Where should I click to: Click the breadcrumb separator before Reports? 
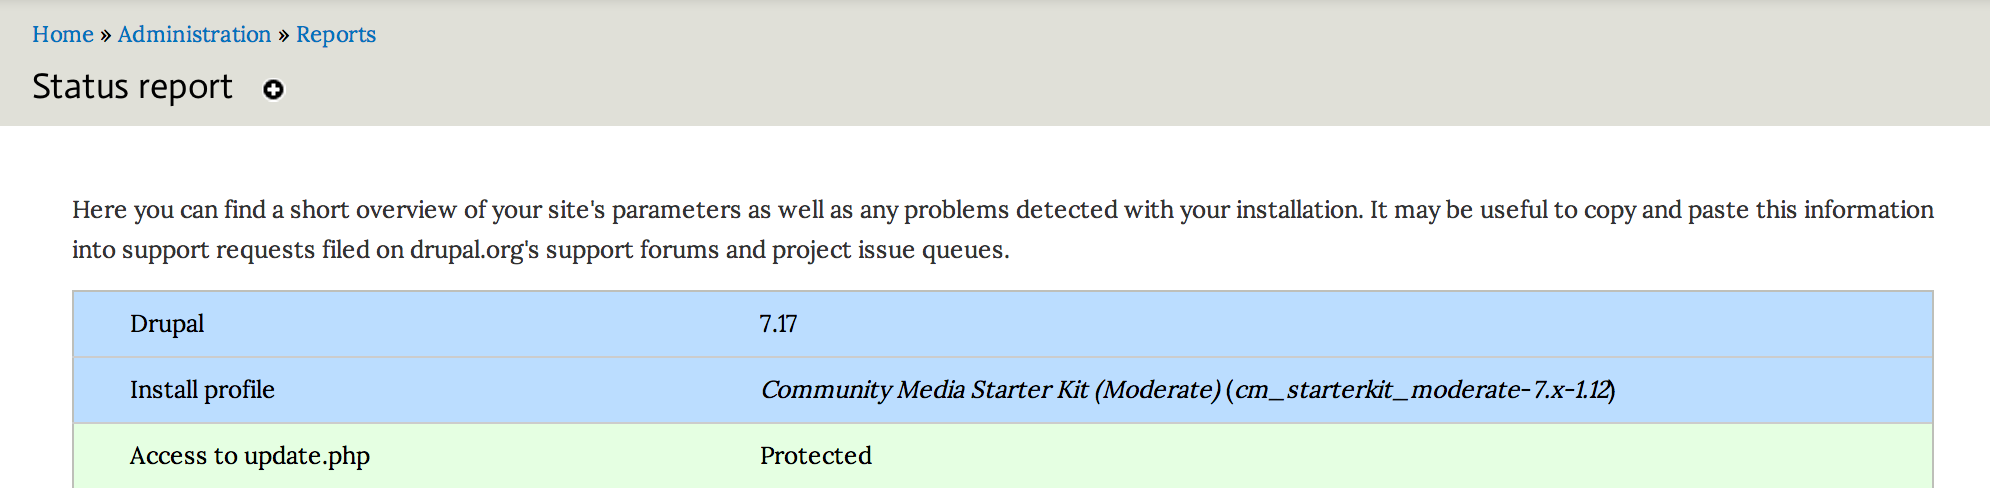284,35
